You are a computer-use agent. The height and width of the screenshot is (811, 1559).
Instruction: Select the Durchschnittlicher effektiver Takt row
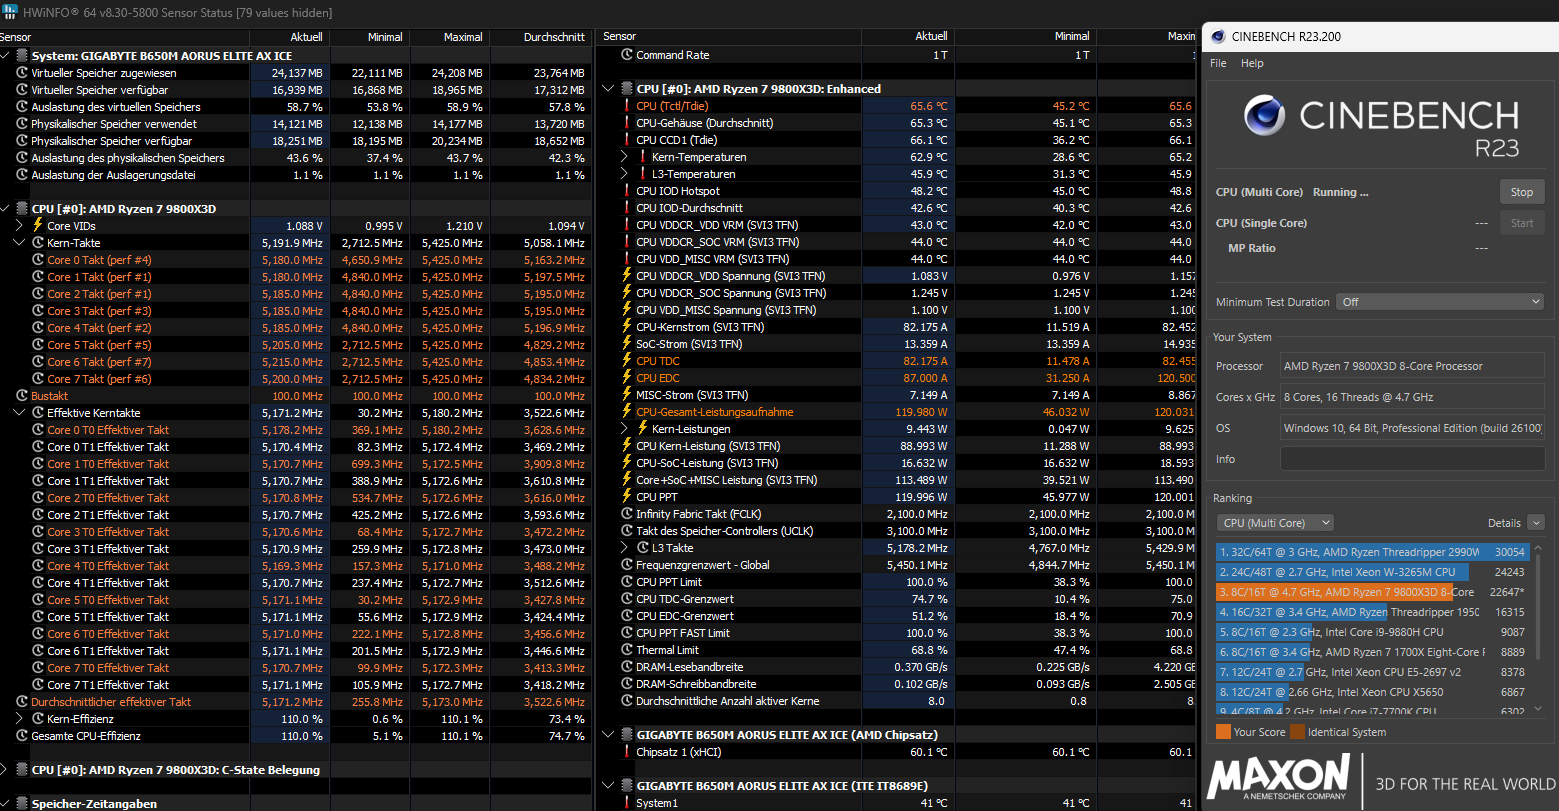click(295, 702)
